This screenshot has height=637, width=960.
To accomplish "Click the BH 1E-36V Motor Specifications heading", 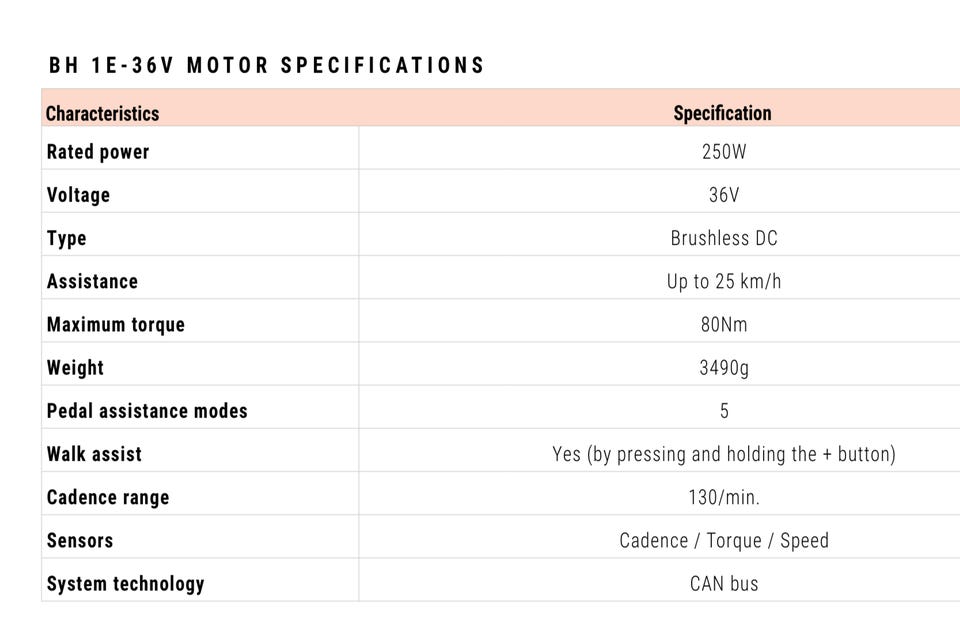I will click(266, 66).
